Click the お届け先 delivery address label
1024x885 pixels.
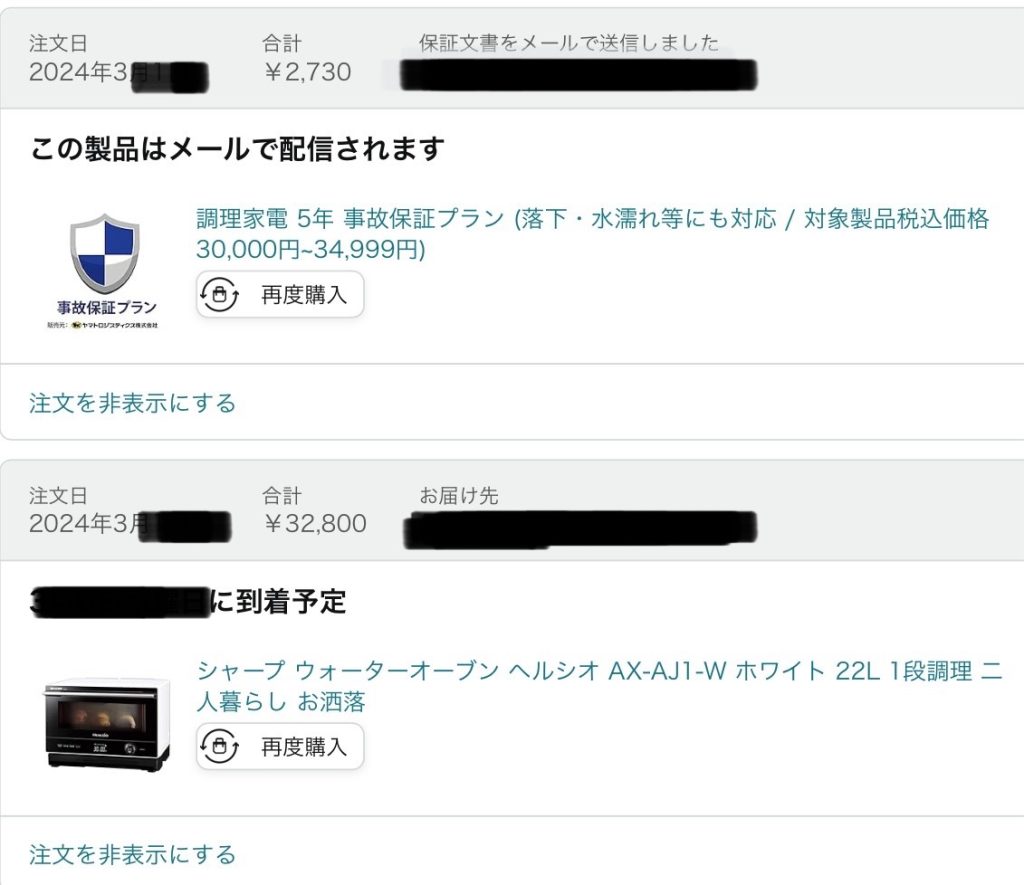coord(458,496)
